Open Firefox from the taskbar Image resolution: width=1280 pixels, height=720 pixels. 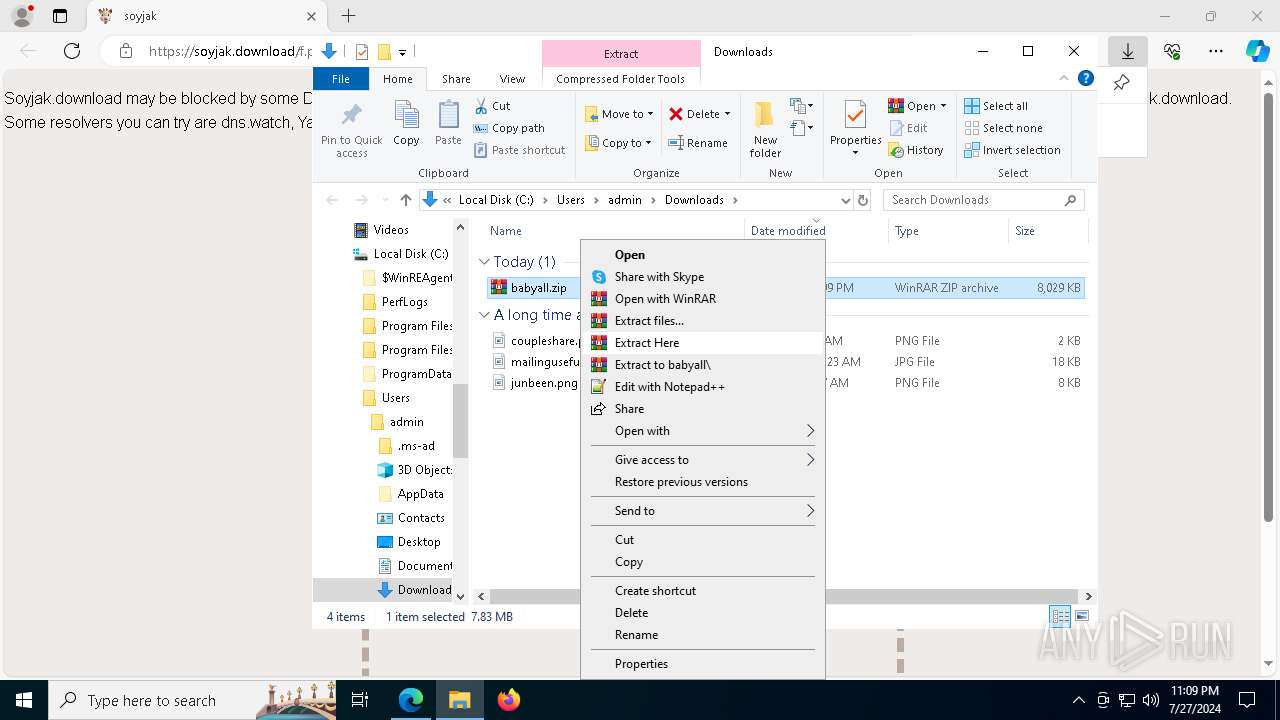tap(509, 700)
